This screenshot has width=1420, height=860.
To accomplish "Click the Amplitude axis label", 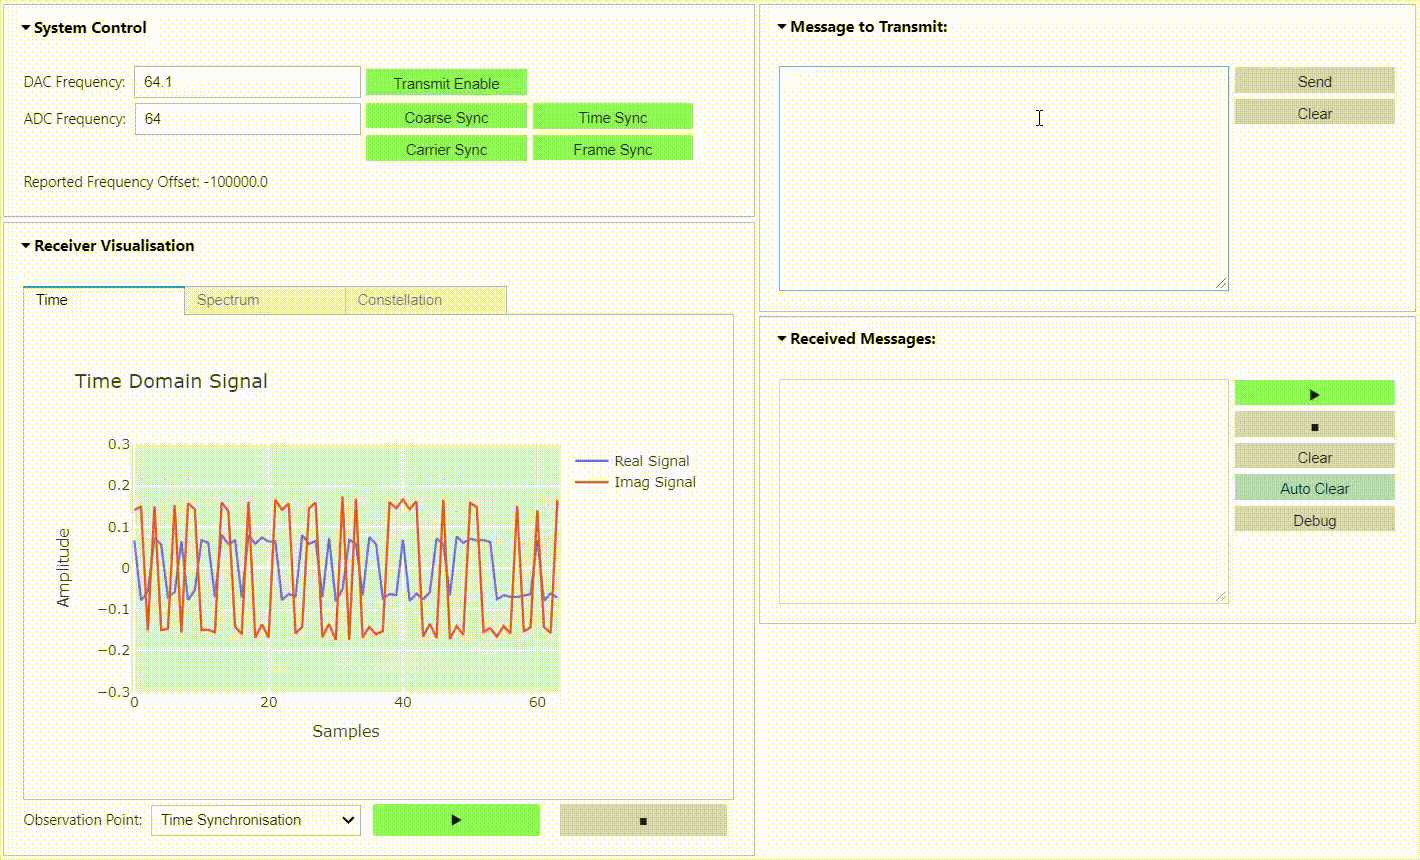I will tap(64, 568).
